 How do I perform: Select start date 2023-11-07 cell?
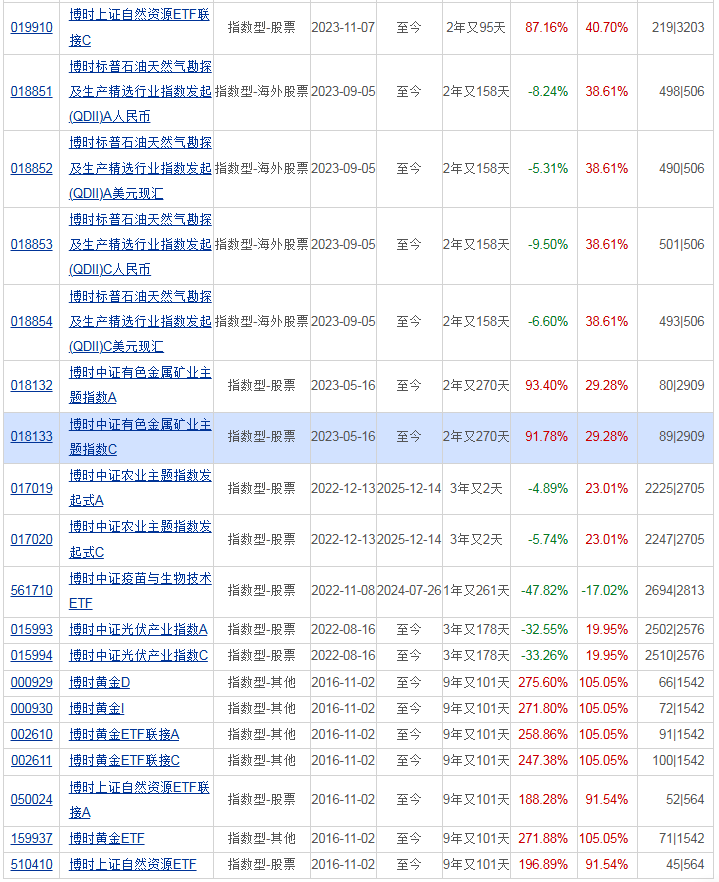click(x=343, y=28)
